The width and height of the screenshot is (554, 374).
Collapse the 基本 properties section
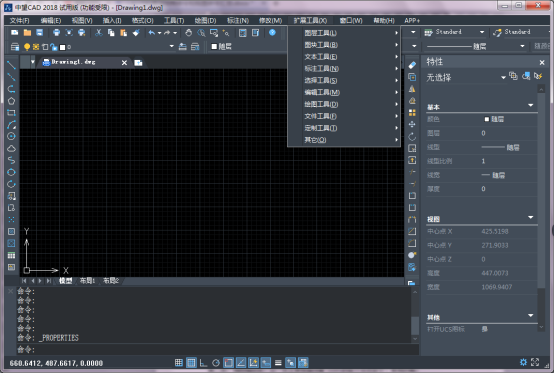coord(530,105)
